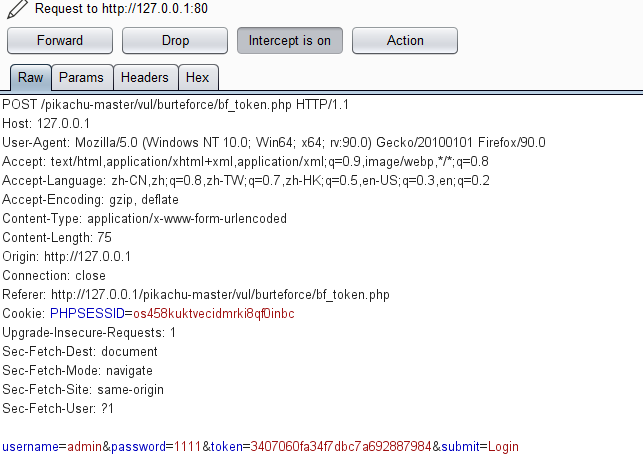Switch to the Hex tab
This screenshot has height=470, width=643.
point(198,77)
